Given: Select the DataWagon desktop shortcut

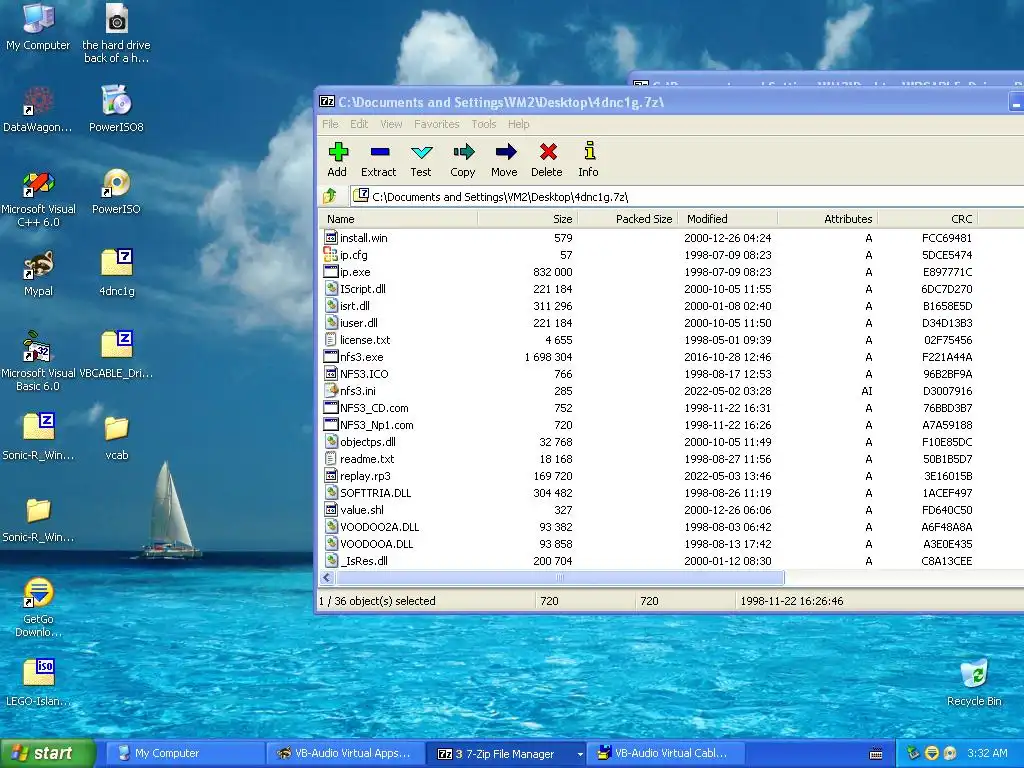Looking at the screenshot, I should point(38,109).
